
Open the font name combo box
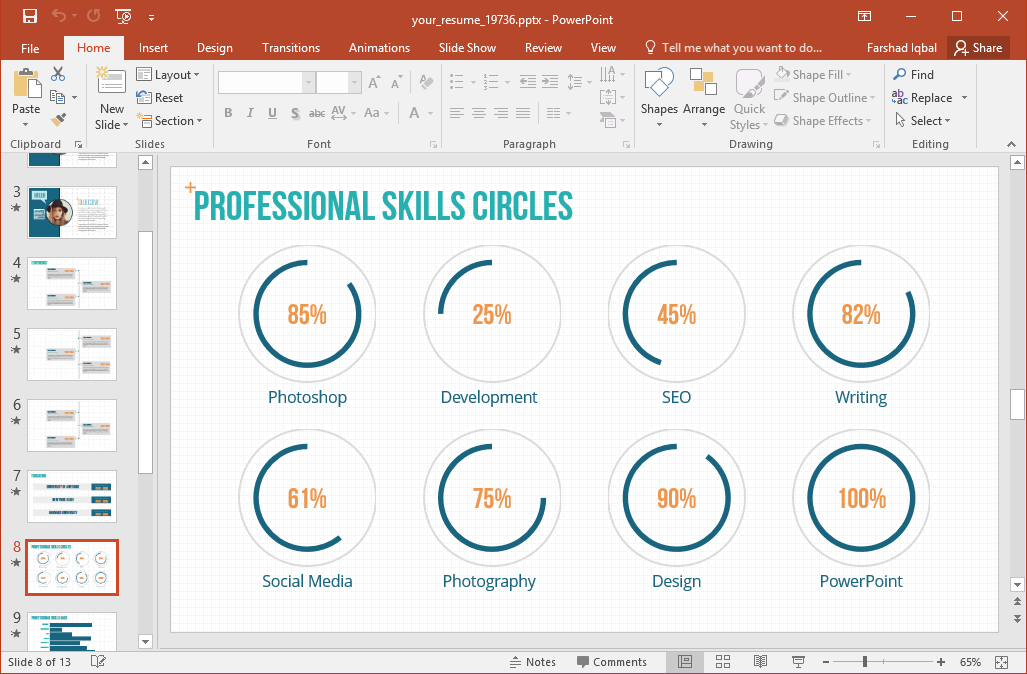coord(266,83)
